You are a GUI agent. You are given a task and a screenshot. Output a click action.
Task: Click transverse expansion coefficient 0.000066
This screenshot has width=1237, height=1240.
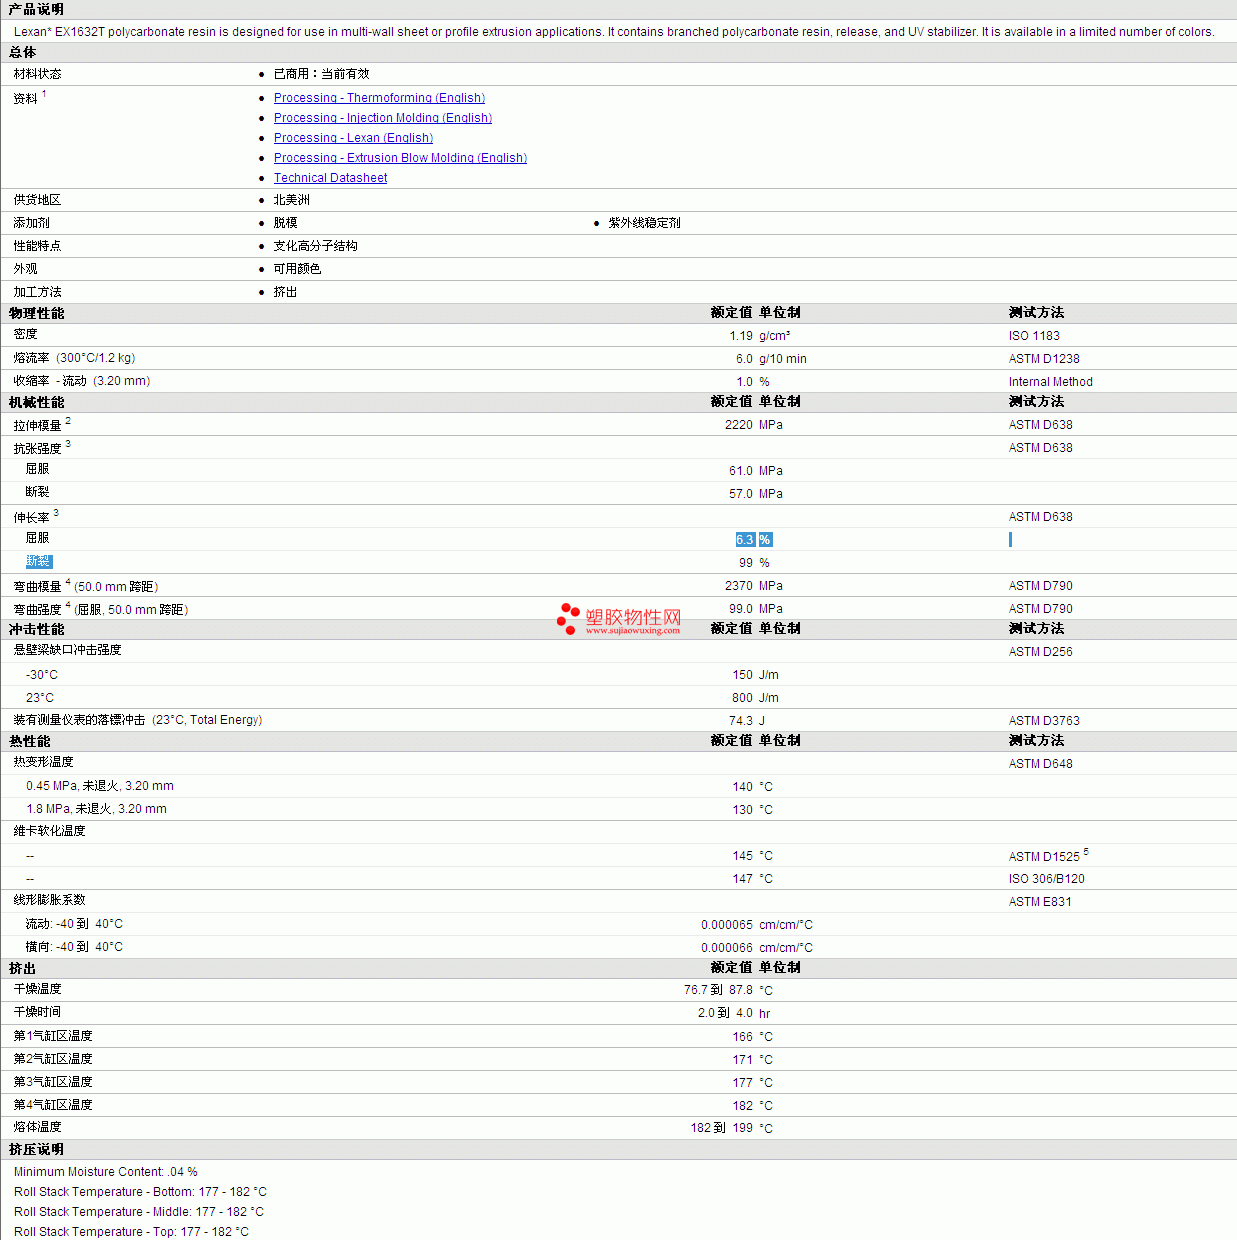727,948
